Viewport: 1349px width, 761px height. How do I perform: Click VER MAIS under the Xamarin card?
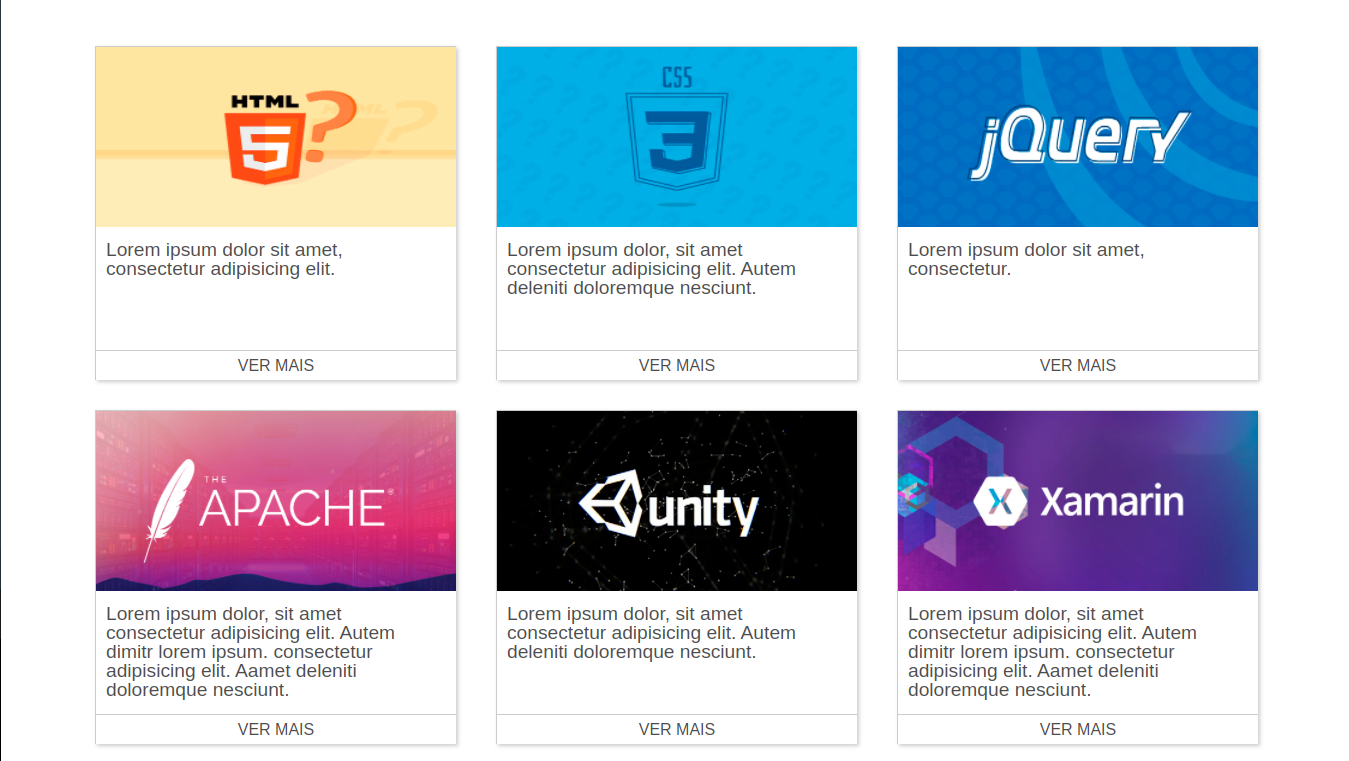pos(1078,729)
